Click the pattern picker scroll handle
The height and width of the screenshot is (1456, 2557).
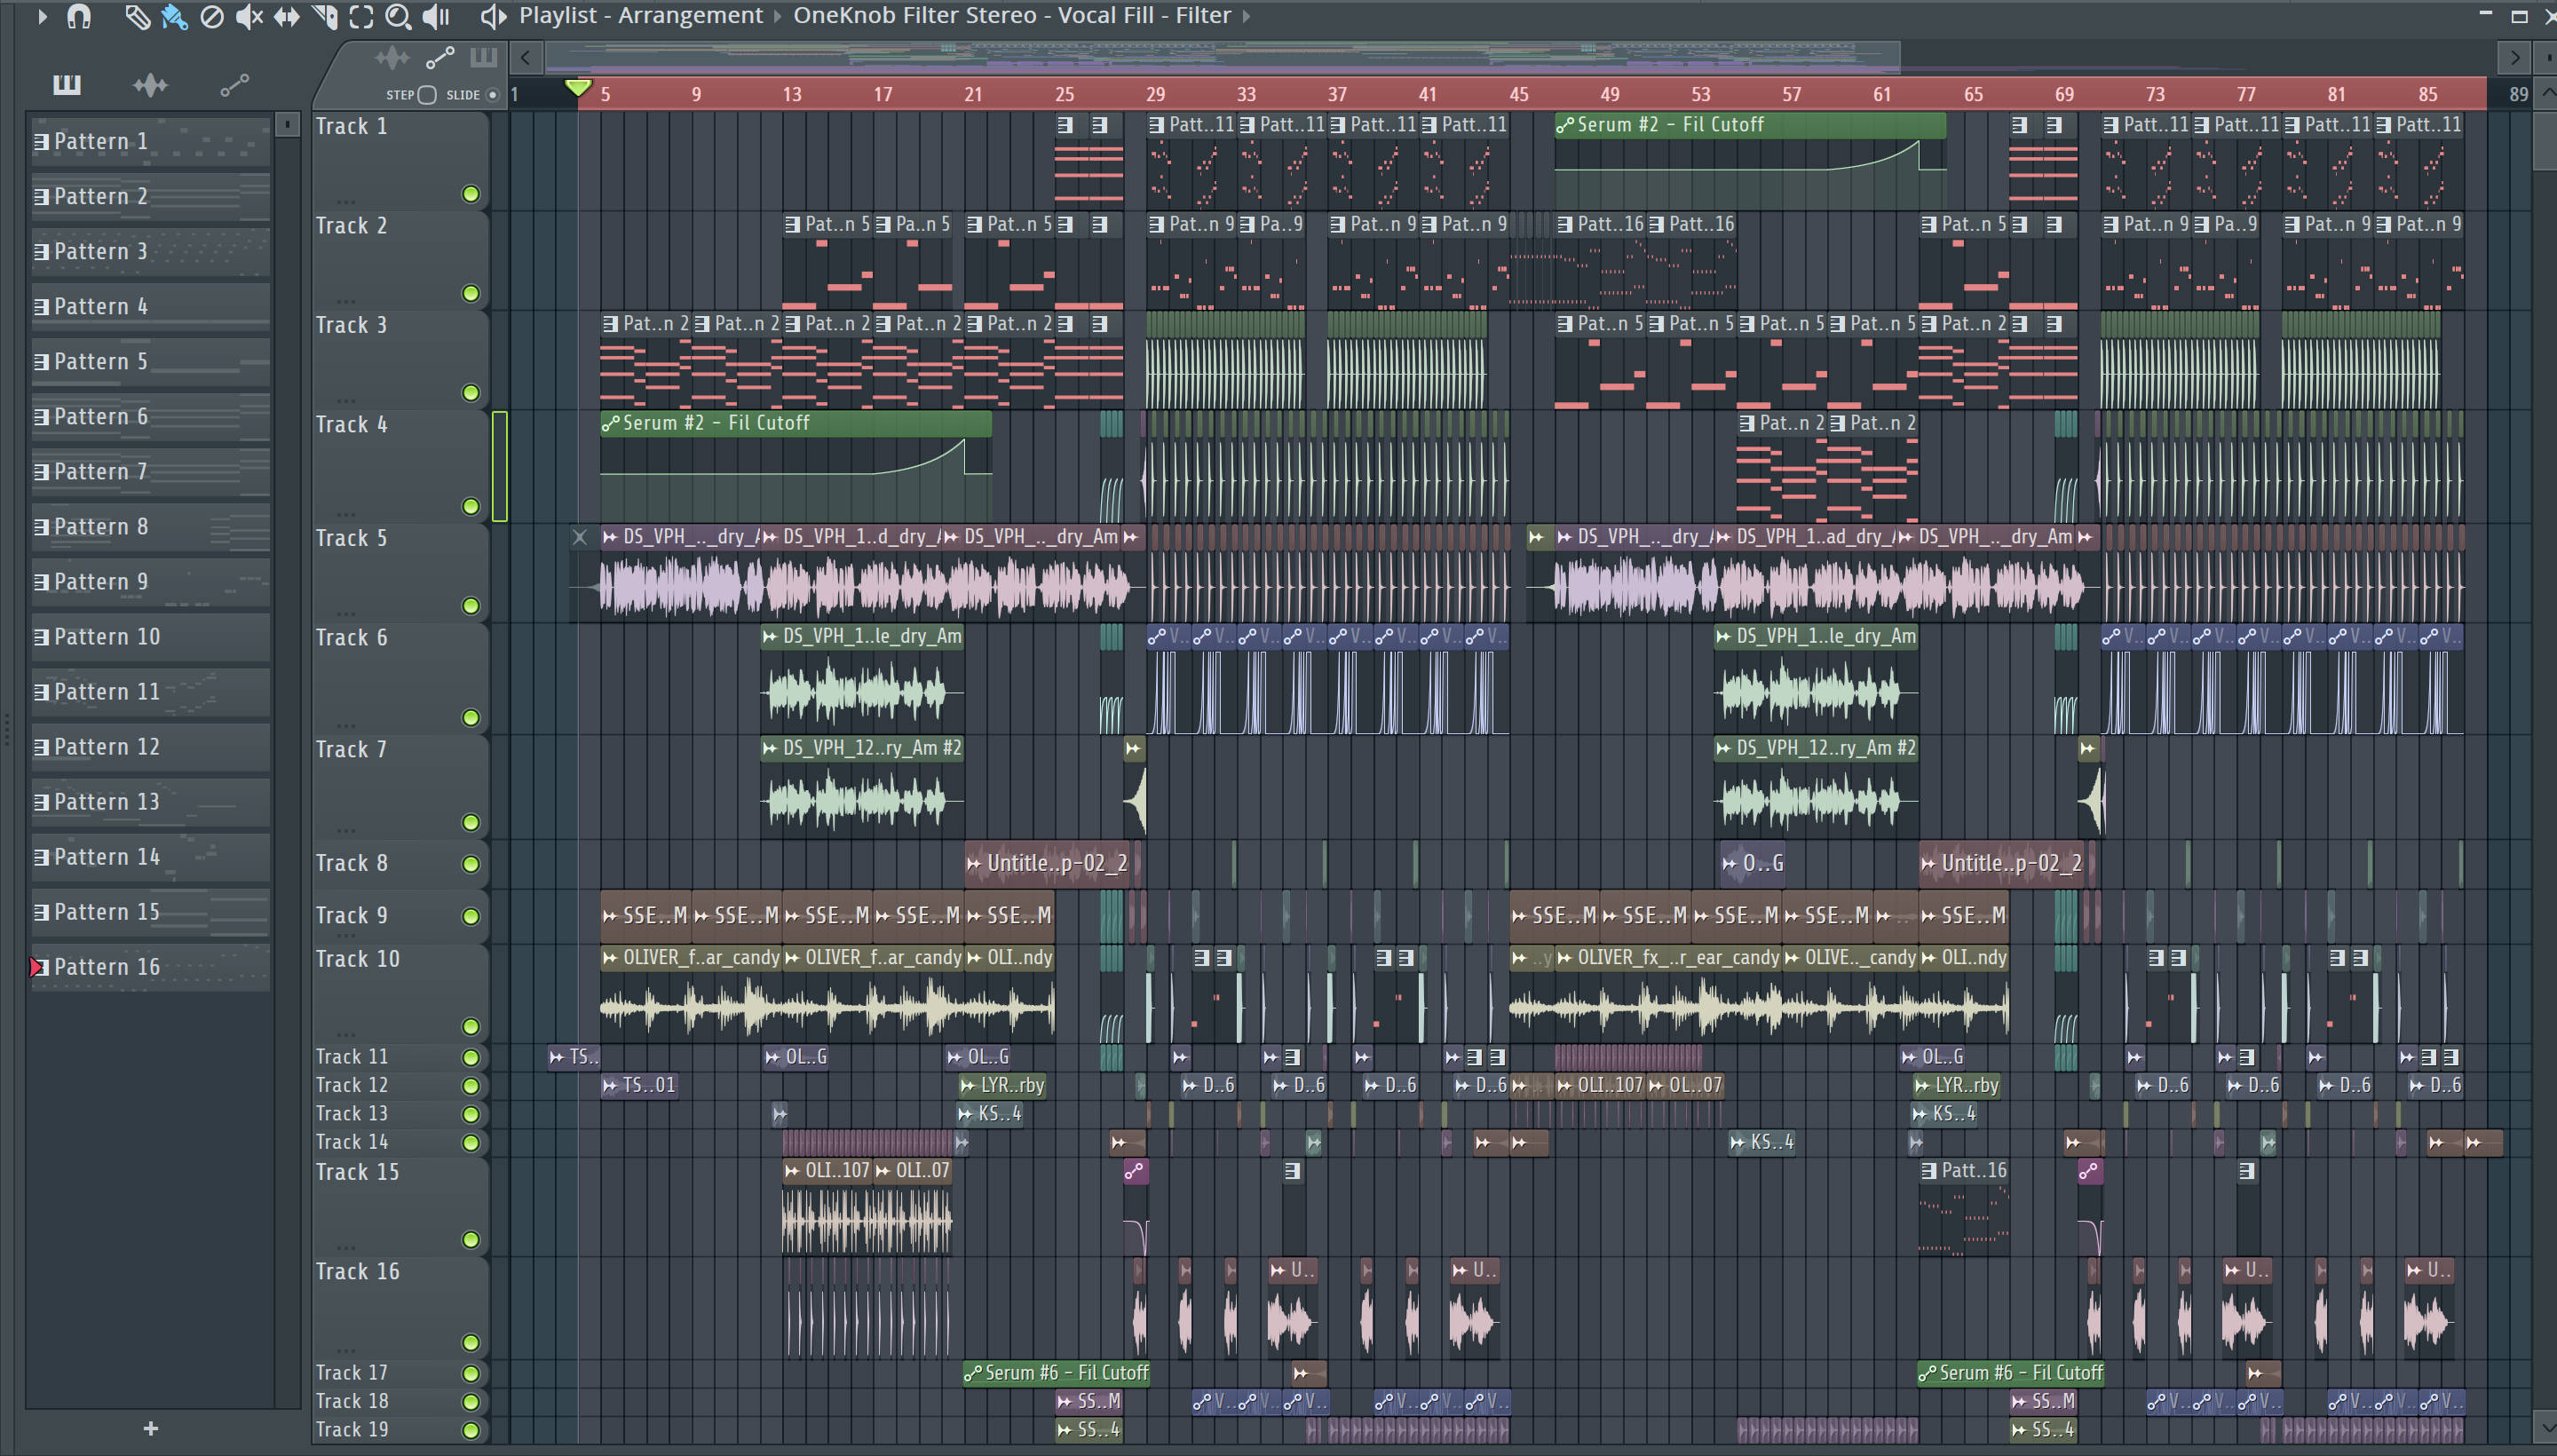point(287,124)
